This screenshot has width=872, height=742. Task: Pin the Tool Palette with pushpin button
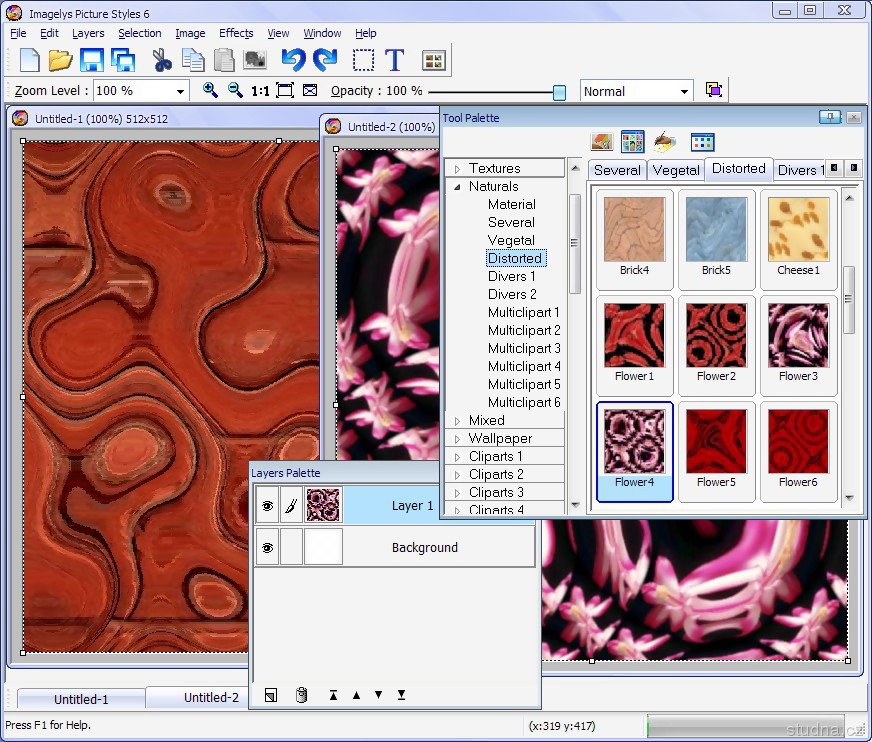(830, 117)
